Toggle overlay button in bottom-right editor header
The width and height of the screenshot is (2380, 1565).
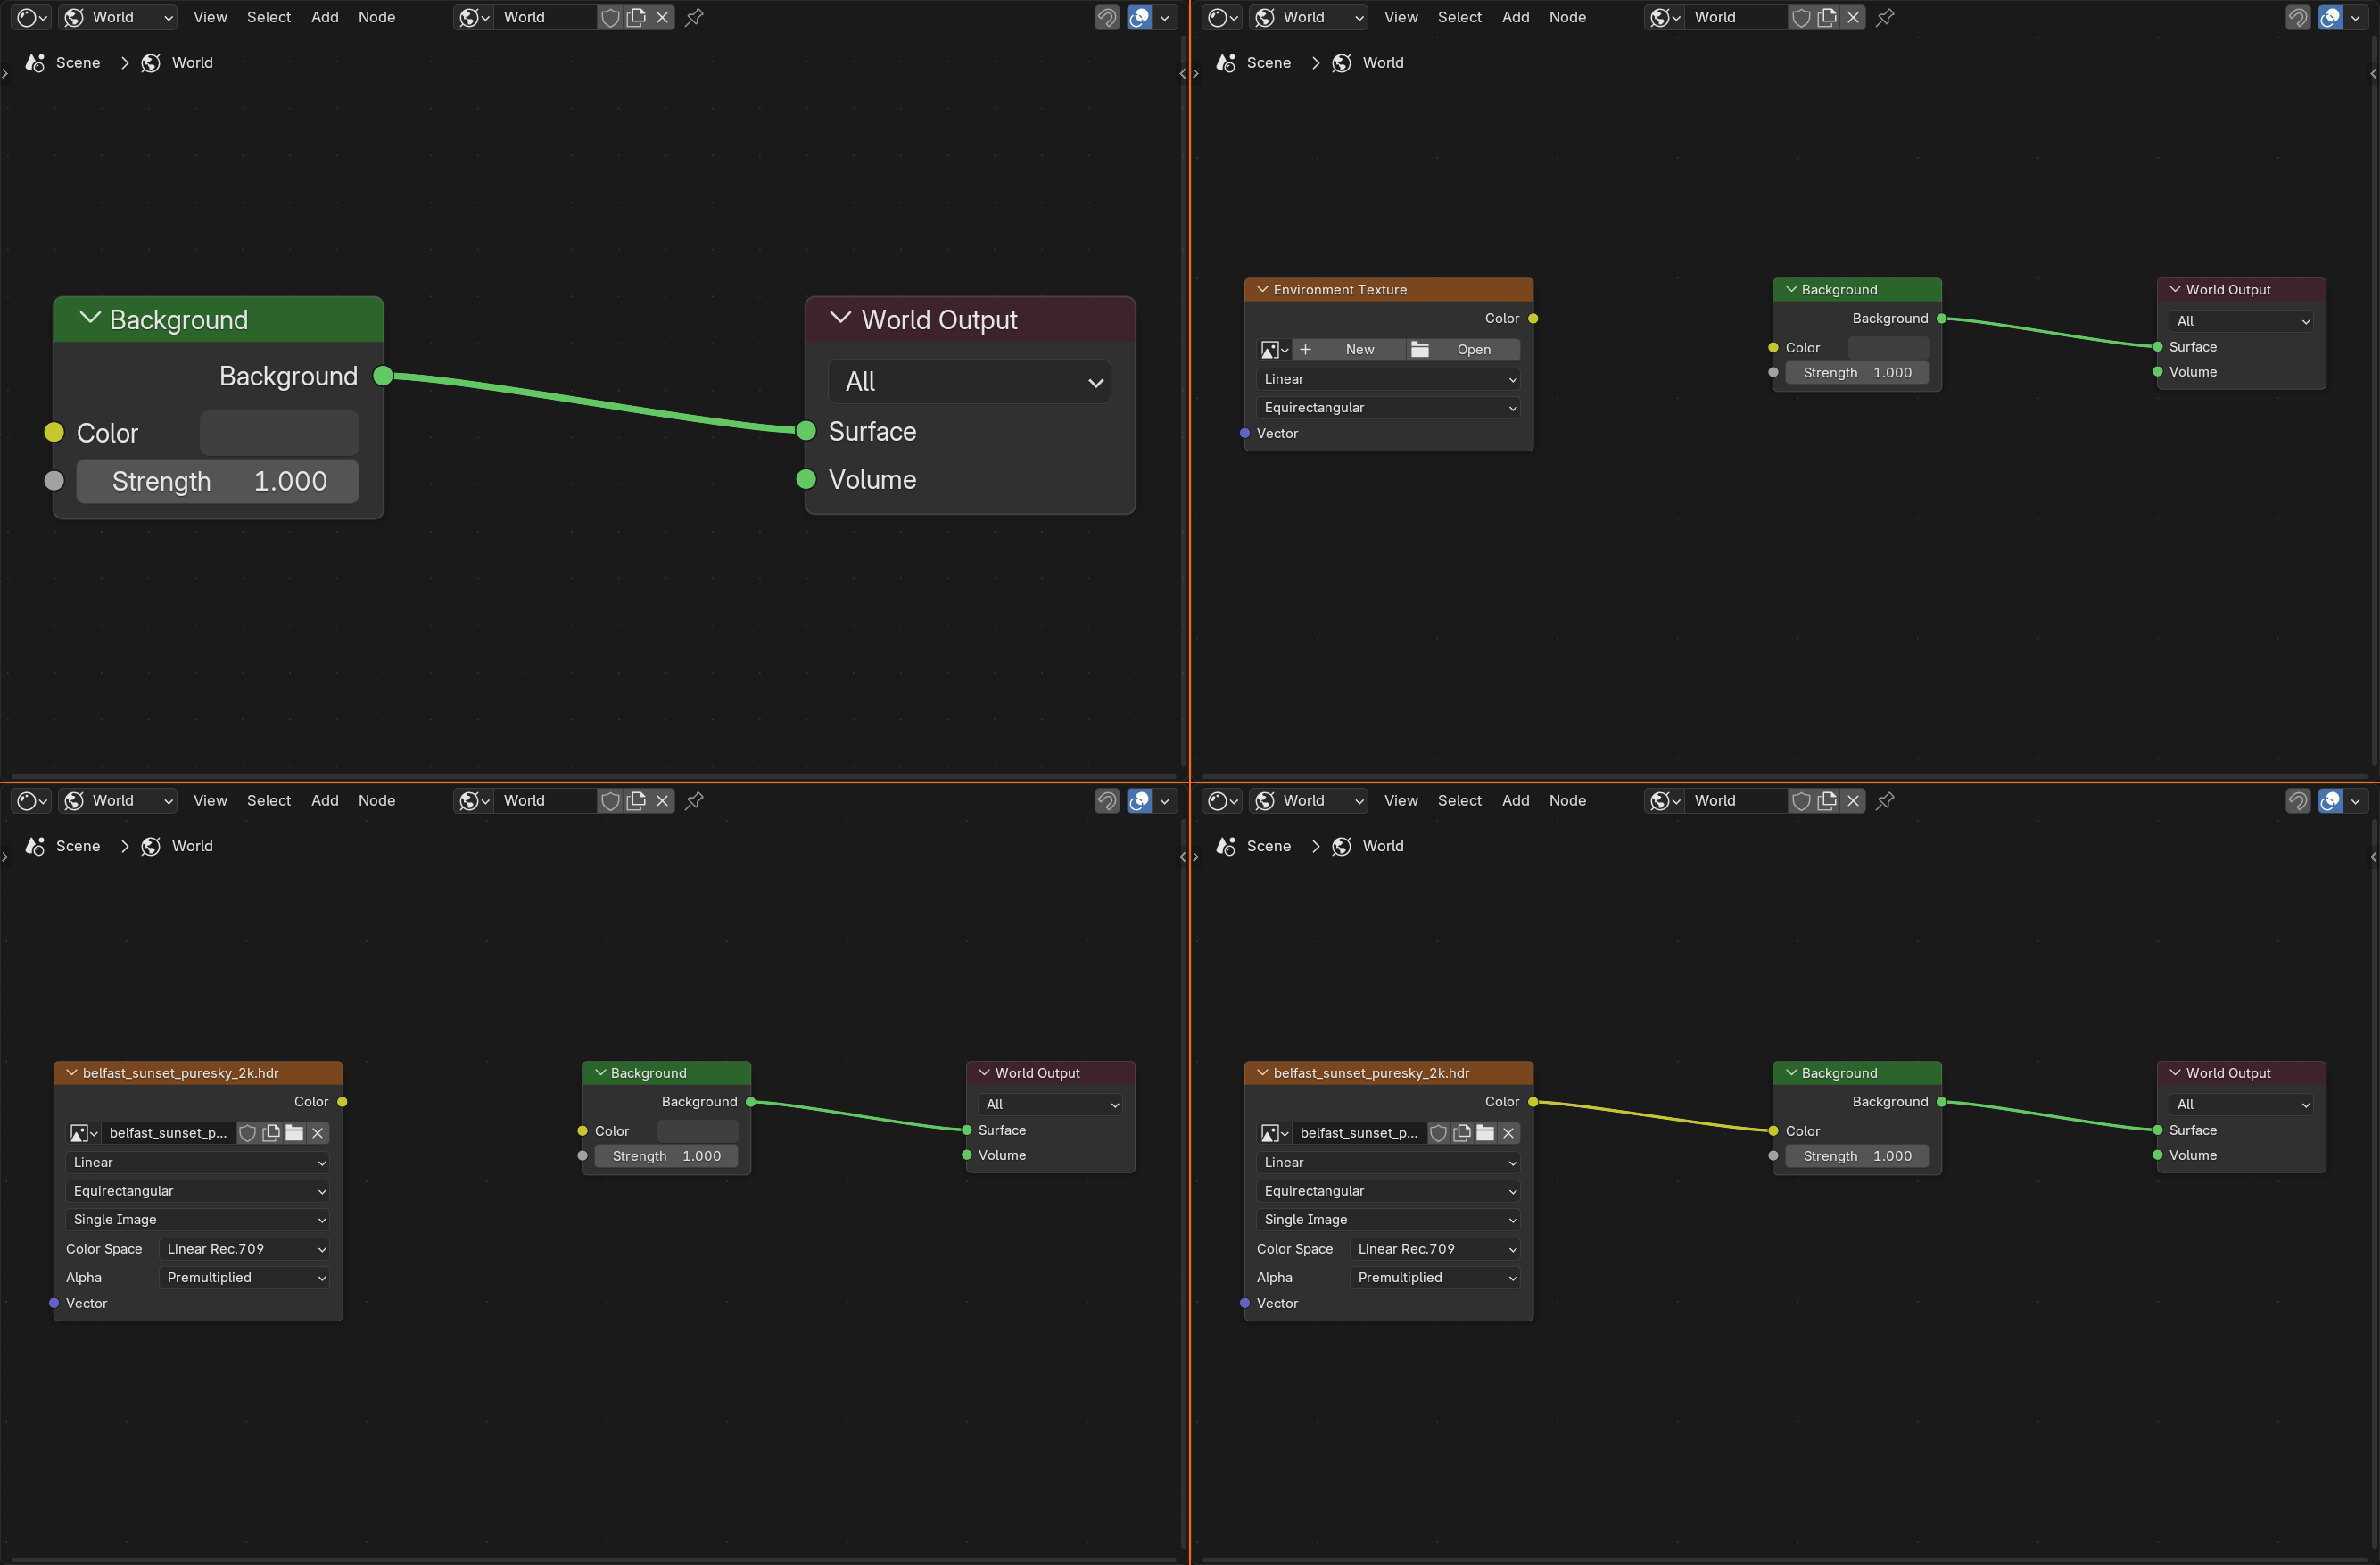click(2330, 800)
